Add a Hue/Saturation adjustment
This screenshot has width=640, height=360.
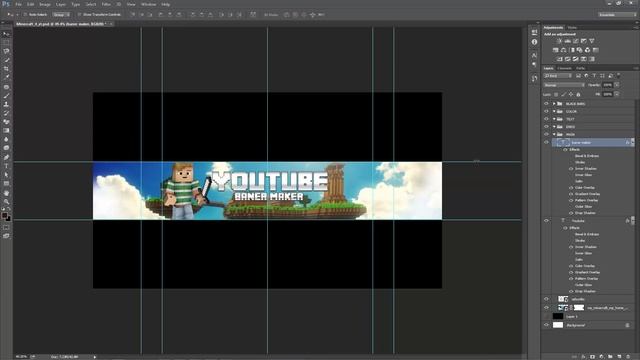pos(556,50)
